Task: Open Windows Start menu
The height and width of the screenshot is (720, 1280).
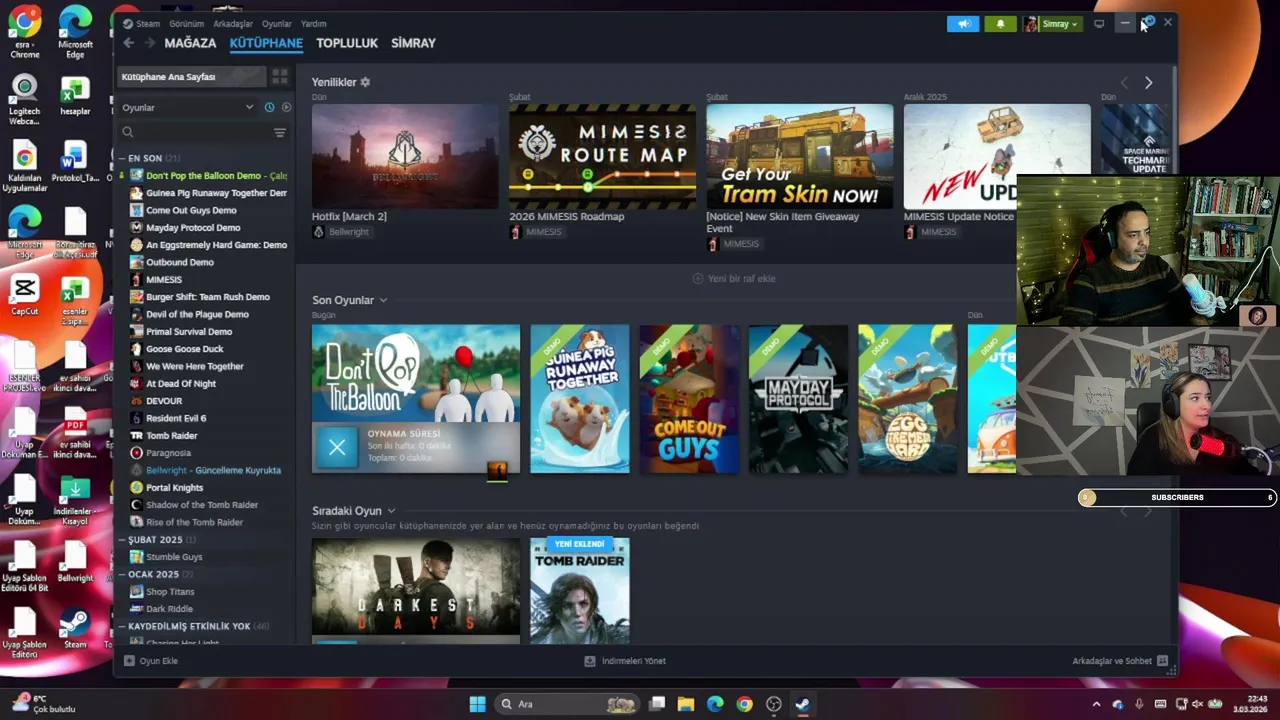Action: pyautogui.click(x=477, y=704)
